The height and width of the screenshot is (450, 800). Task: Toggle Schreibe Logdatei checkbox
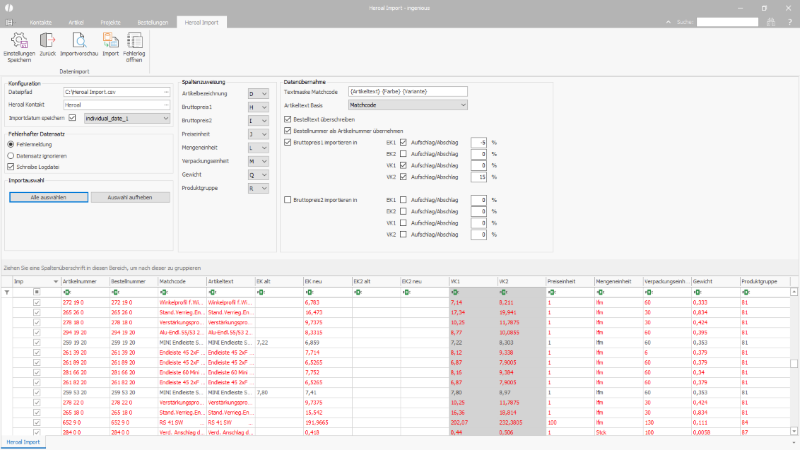[11, 167]
